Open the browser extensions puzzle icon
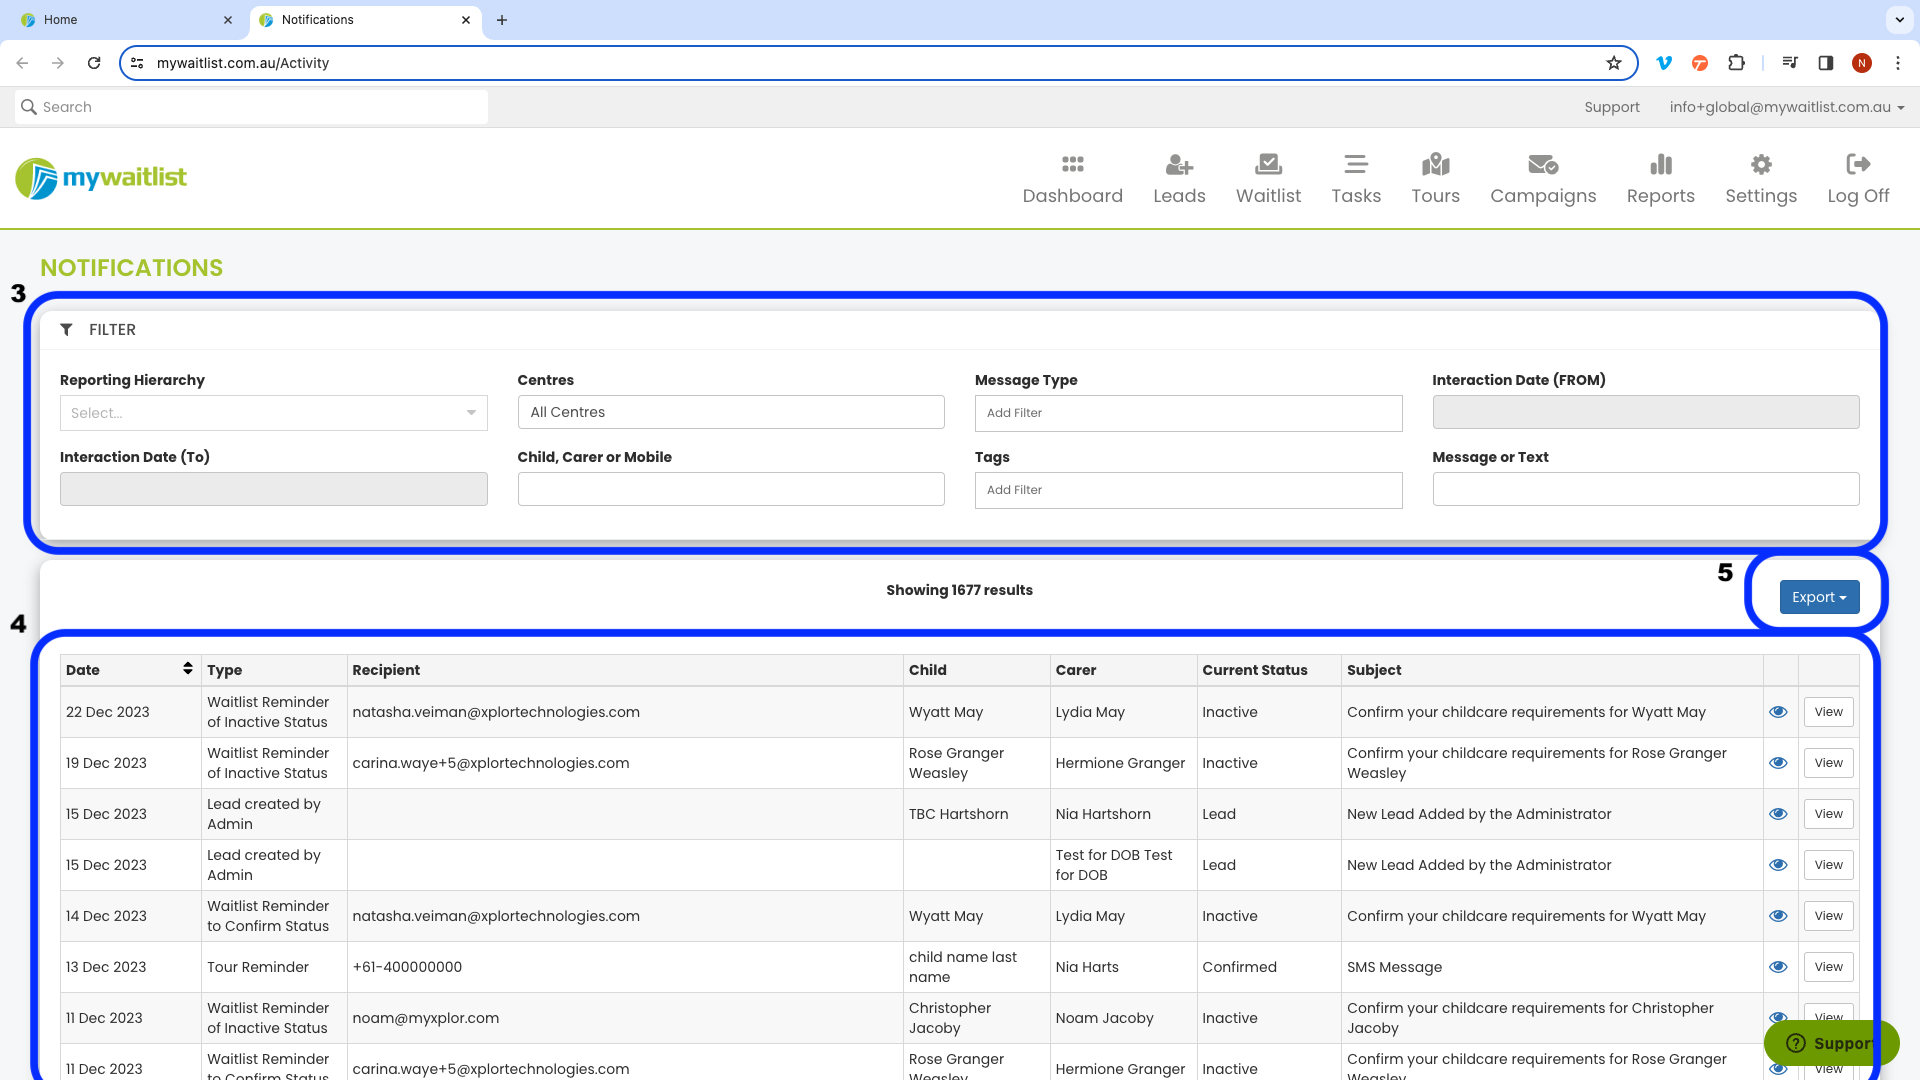The image size is (1920, 1080). 1736,63
